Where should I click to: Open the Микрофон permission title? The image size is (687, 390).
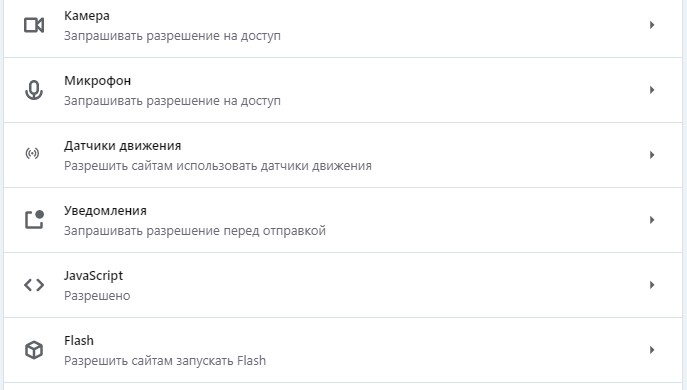97,81
